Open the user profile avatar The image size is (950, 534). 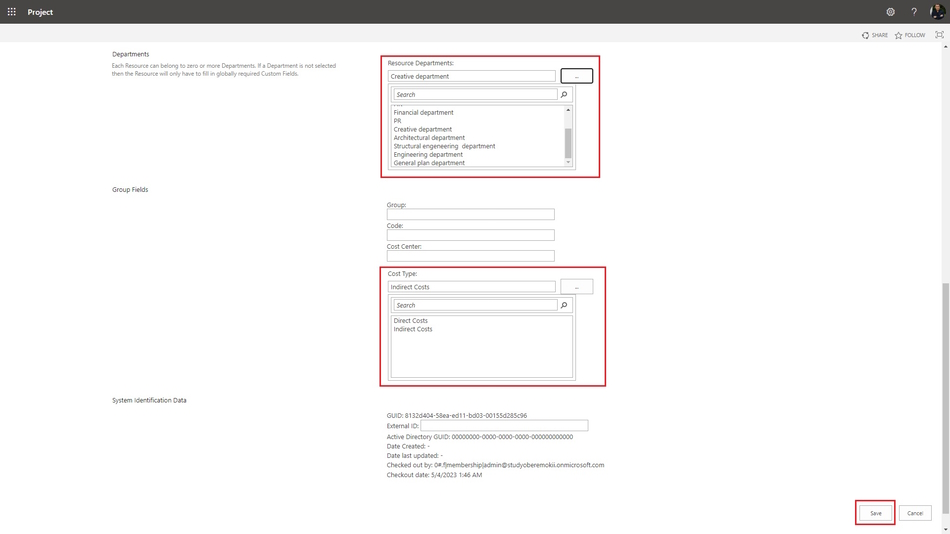[937, 12]
